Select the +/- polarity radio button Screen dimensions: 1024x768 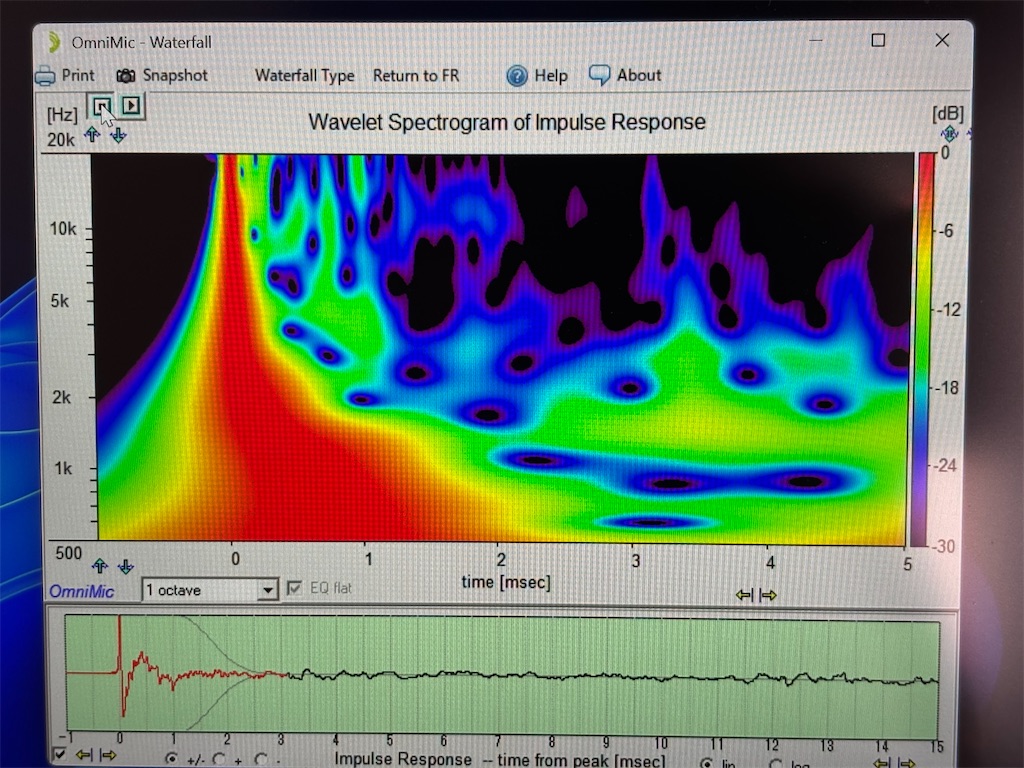pyautogui.click(x=171, y=759)
